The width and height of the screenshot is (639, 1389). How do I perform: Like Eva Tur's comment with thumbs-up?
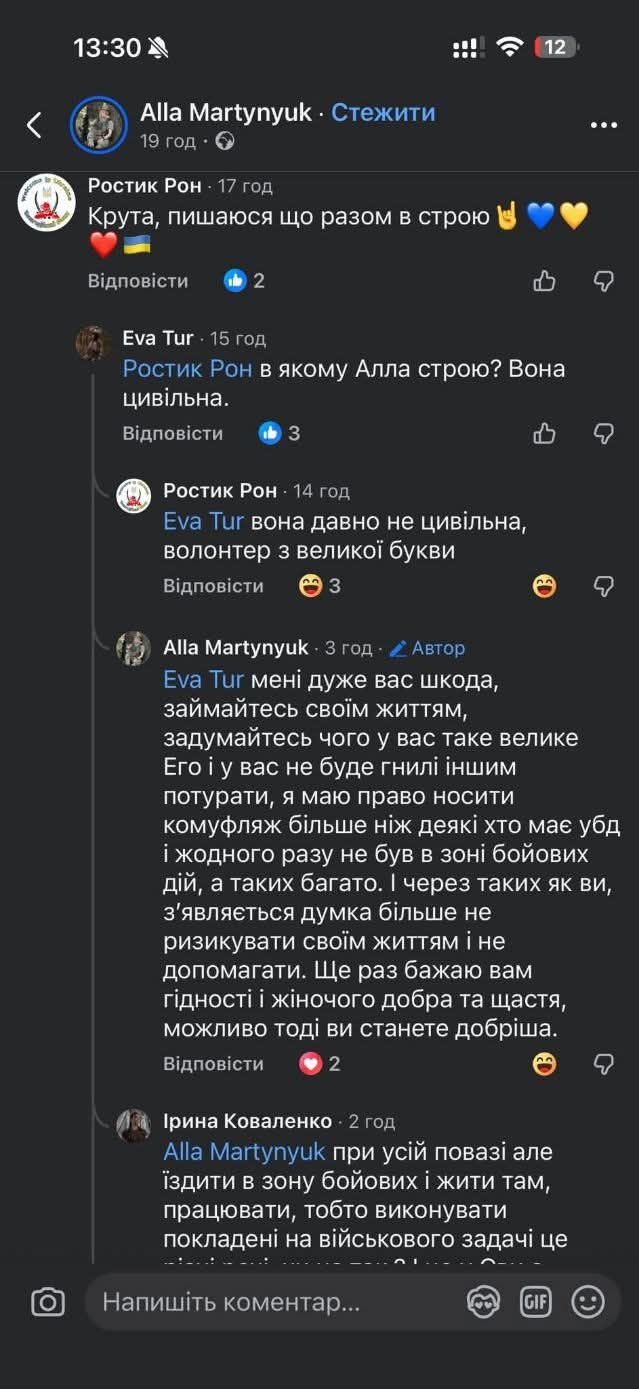(x=544, y=433)
